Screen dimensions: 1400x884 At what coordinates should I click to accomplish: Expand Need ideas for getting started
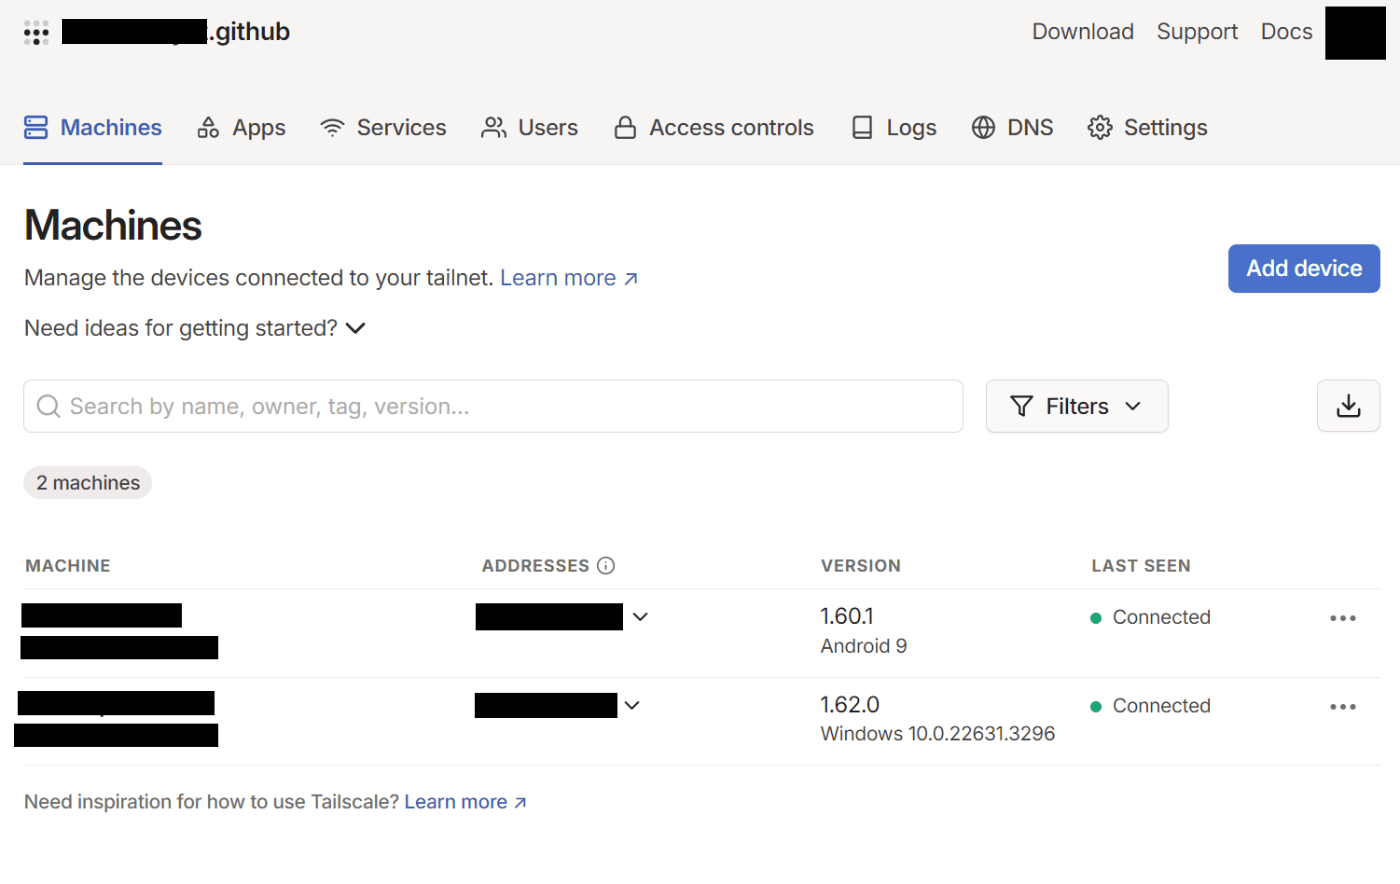195,328
